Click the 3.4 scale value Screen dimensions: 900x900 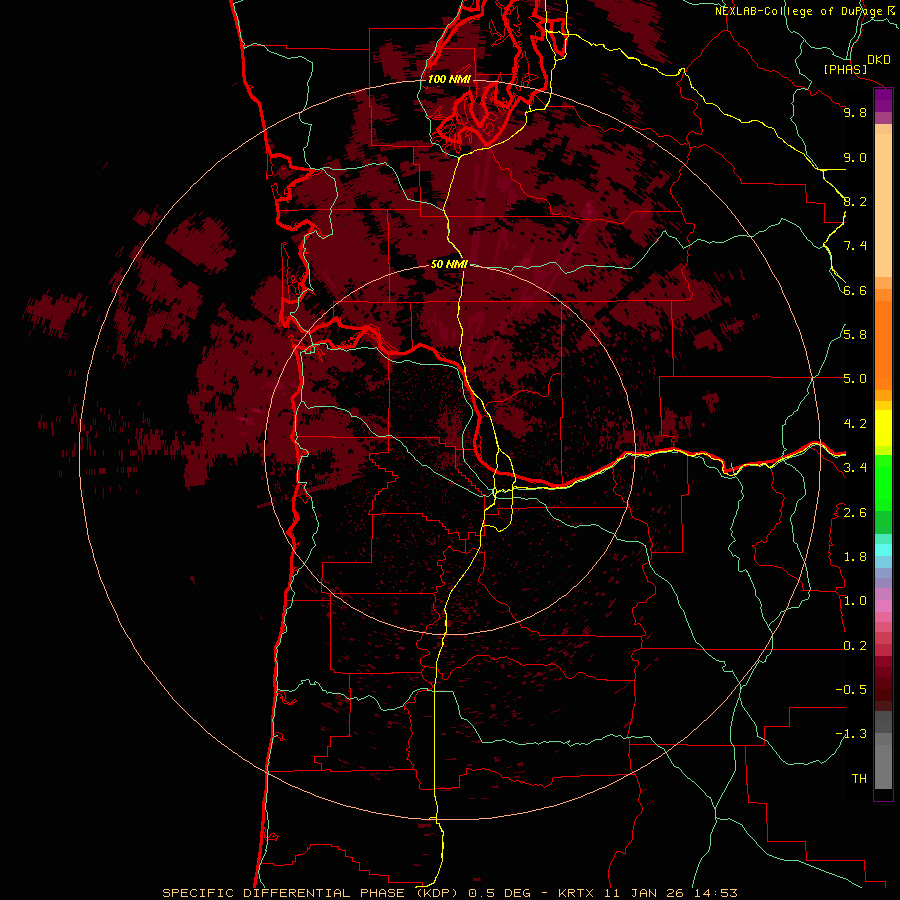tap(855, 468)
